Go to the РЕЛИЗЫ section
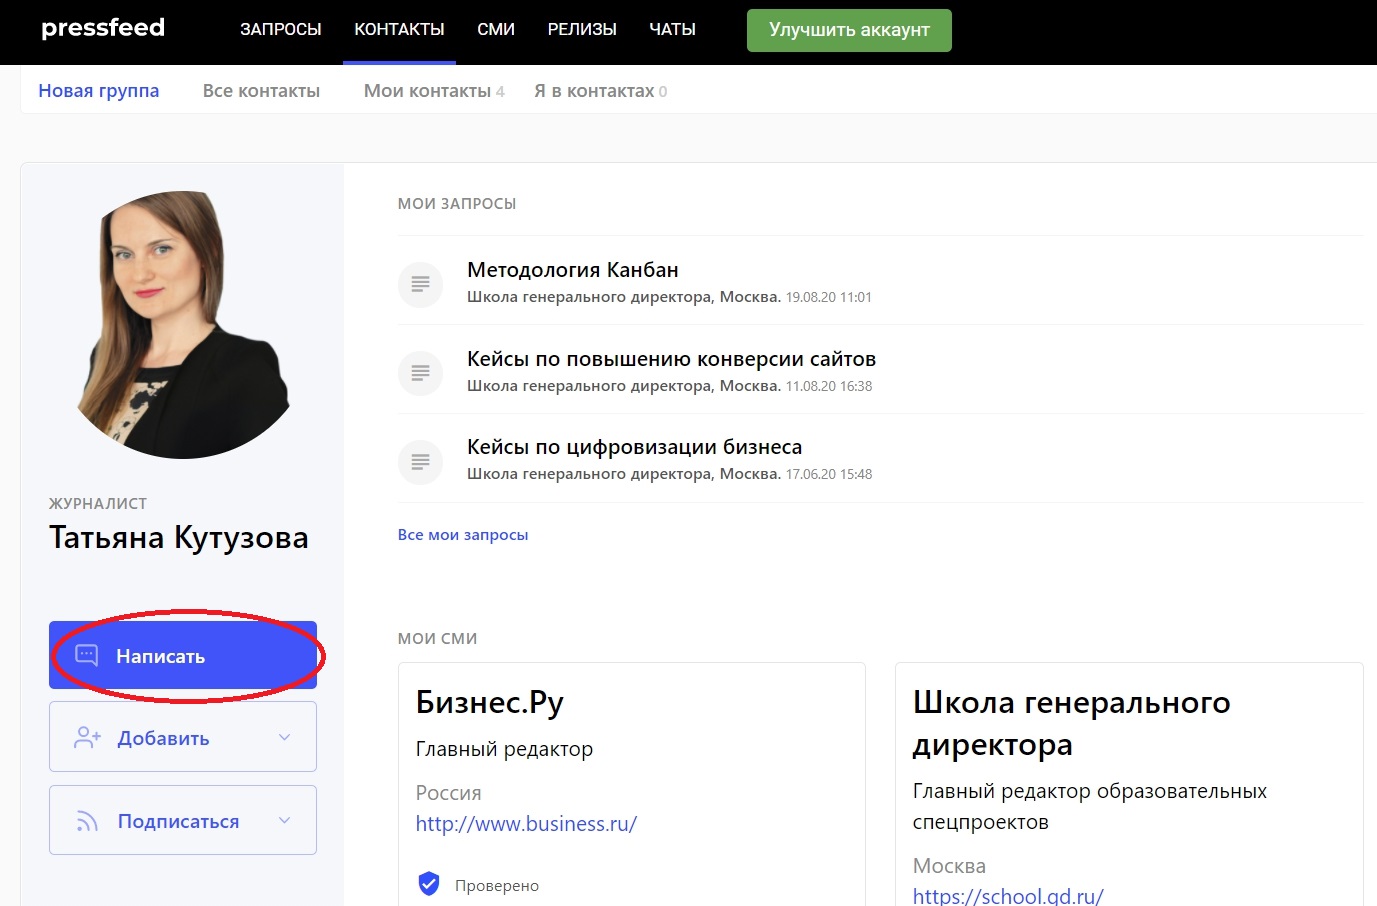 coord(582,30)
